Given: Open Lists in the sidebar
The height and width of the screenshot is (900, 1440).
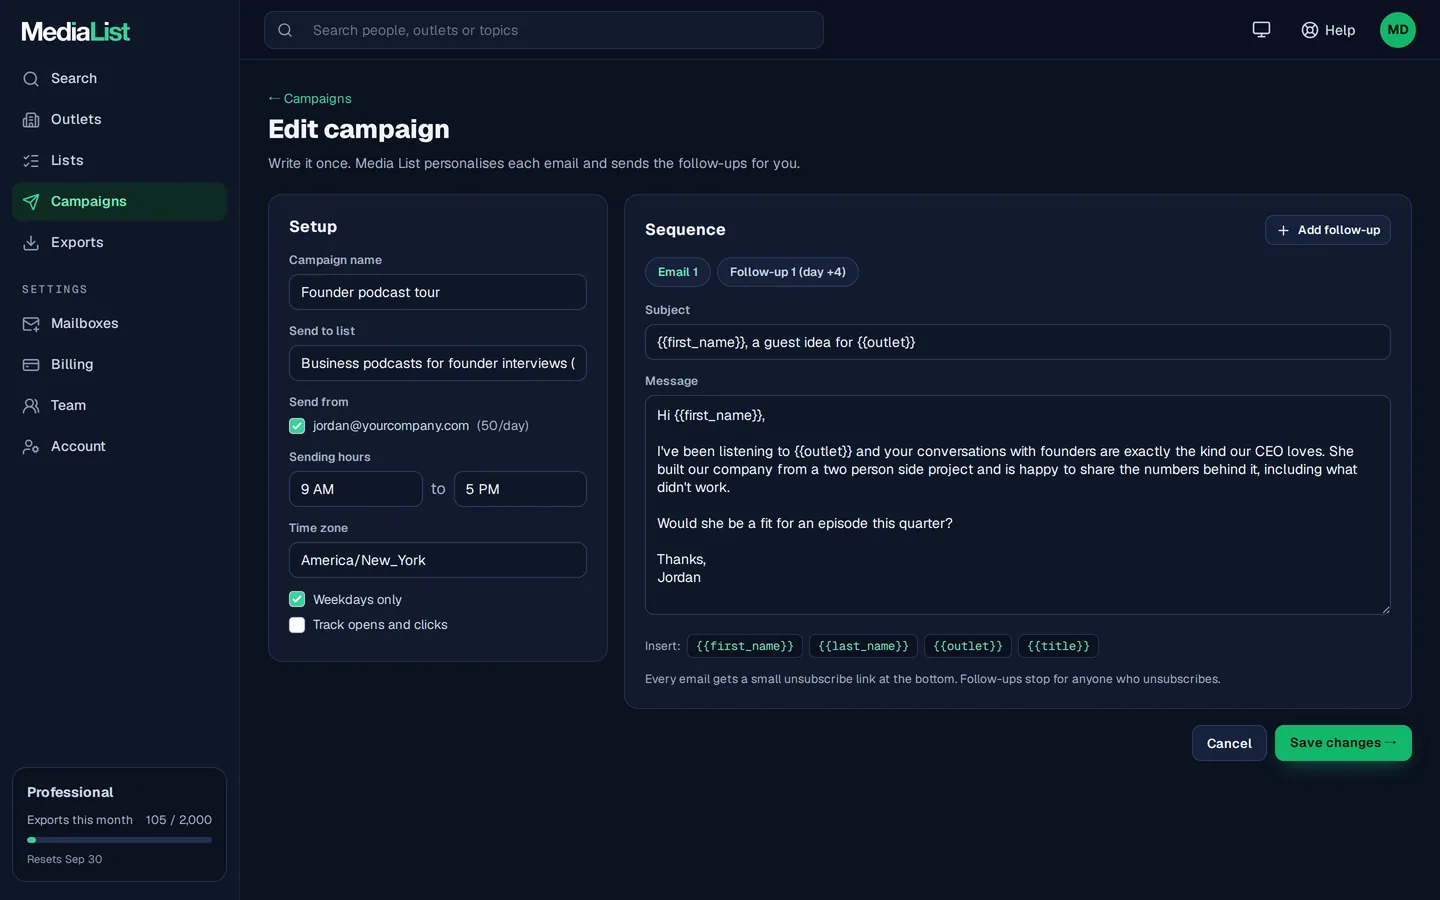Looking at the screenshot, I should coord(119,161).
